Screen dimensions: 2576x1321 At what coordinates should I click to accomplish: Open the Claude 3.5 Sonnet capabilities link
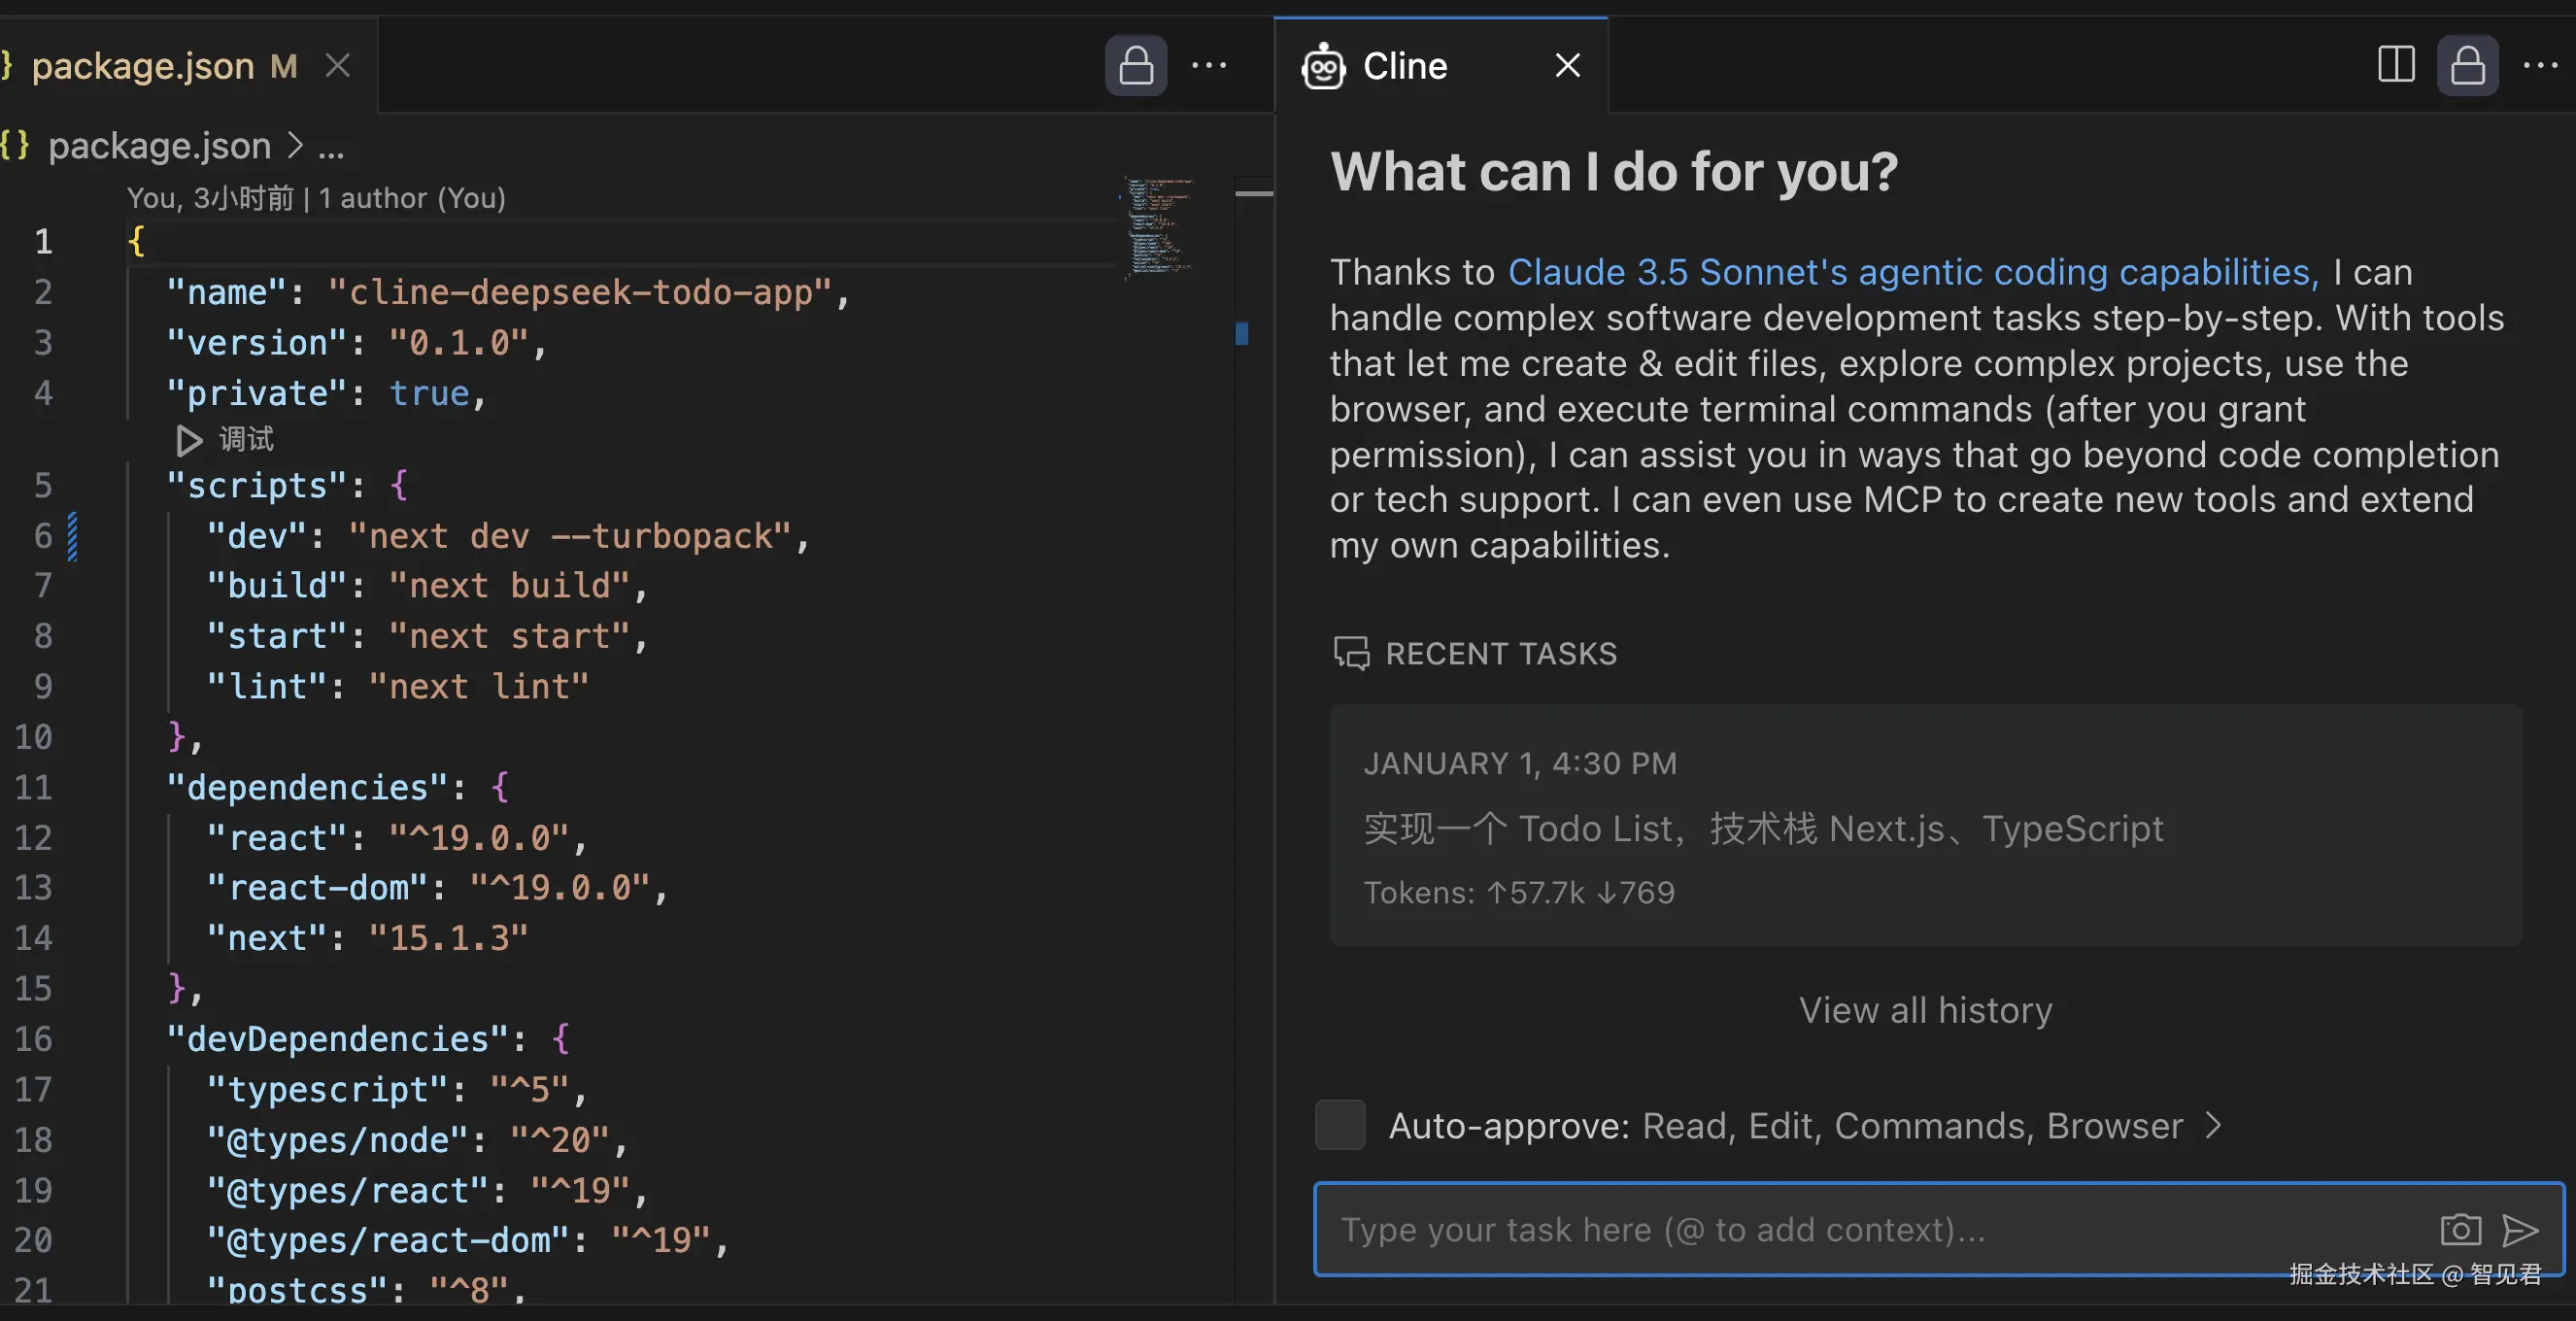tap(1912, 272)
